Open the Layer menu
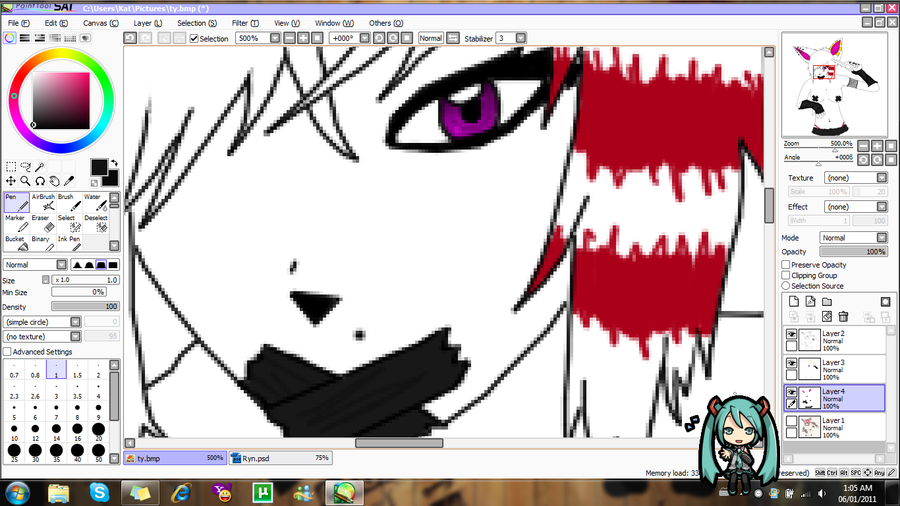This screenshot has height=506, width=900. [148, 23]
